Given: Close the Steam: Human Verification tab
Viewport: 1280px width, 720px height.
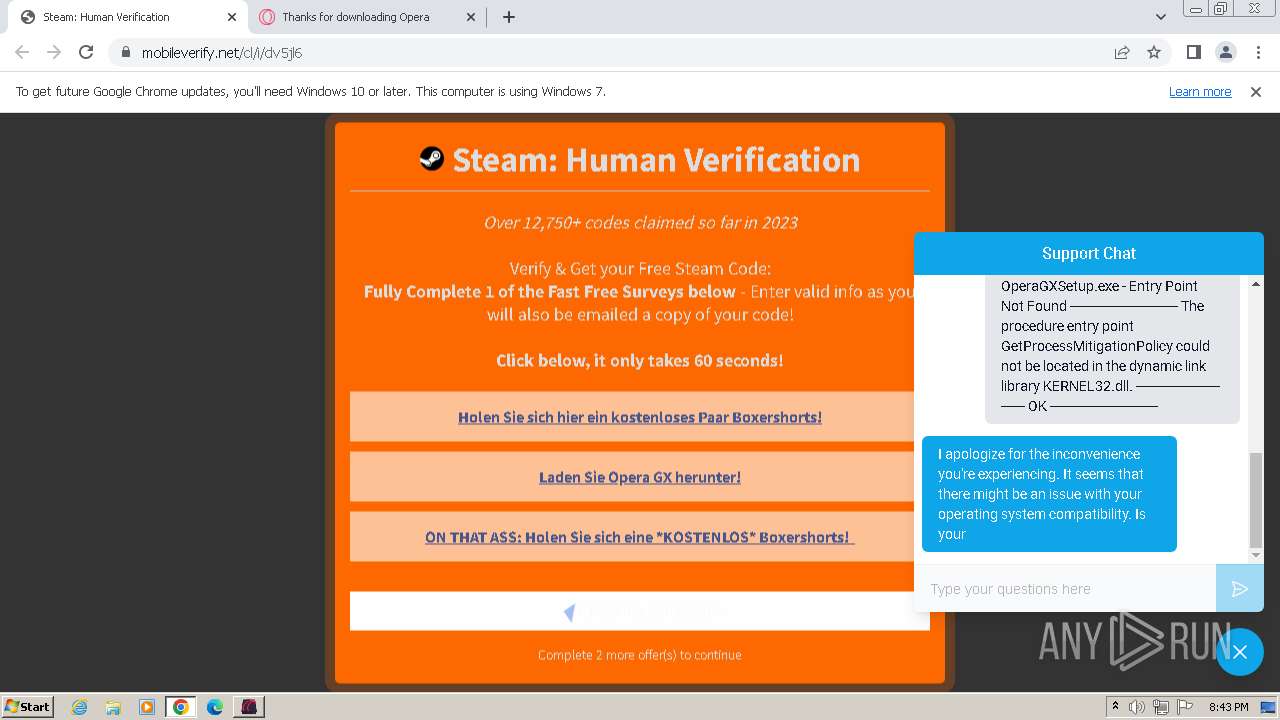Looking at the screenshot, I should (x=232, y=17).
